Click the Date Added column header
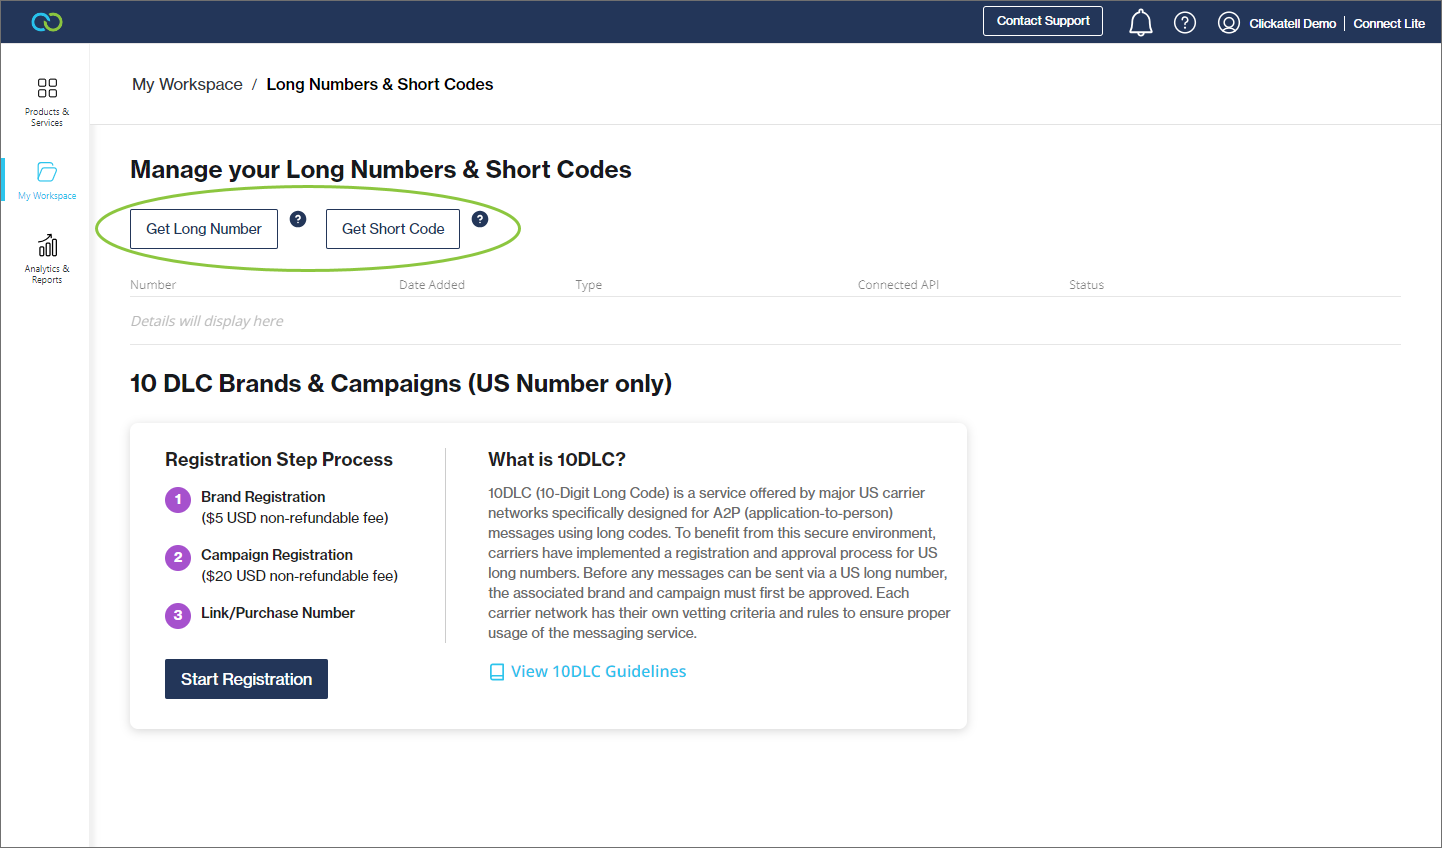1442x848 pixels. pos(431,285)
